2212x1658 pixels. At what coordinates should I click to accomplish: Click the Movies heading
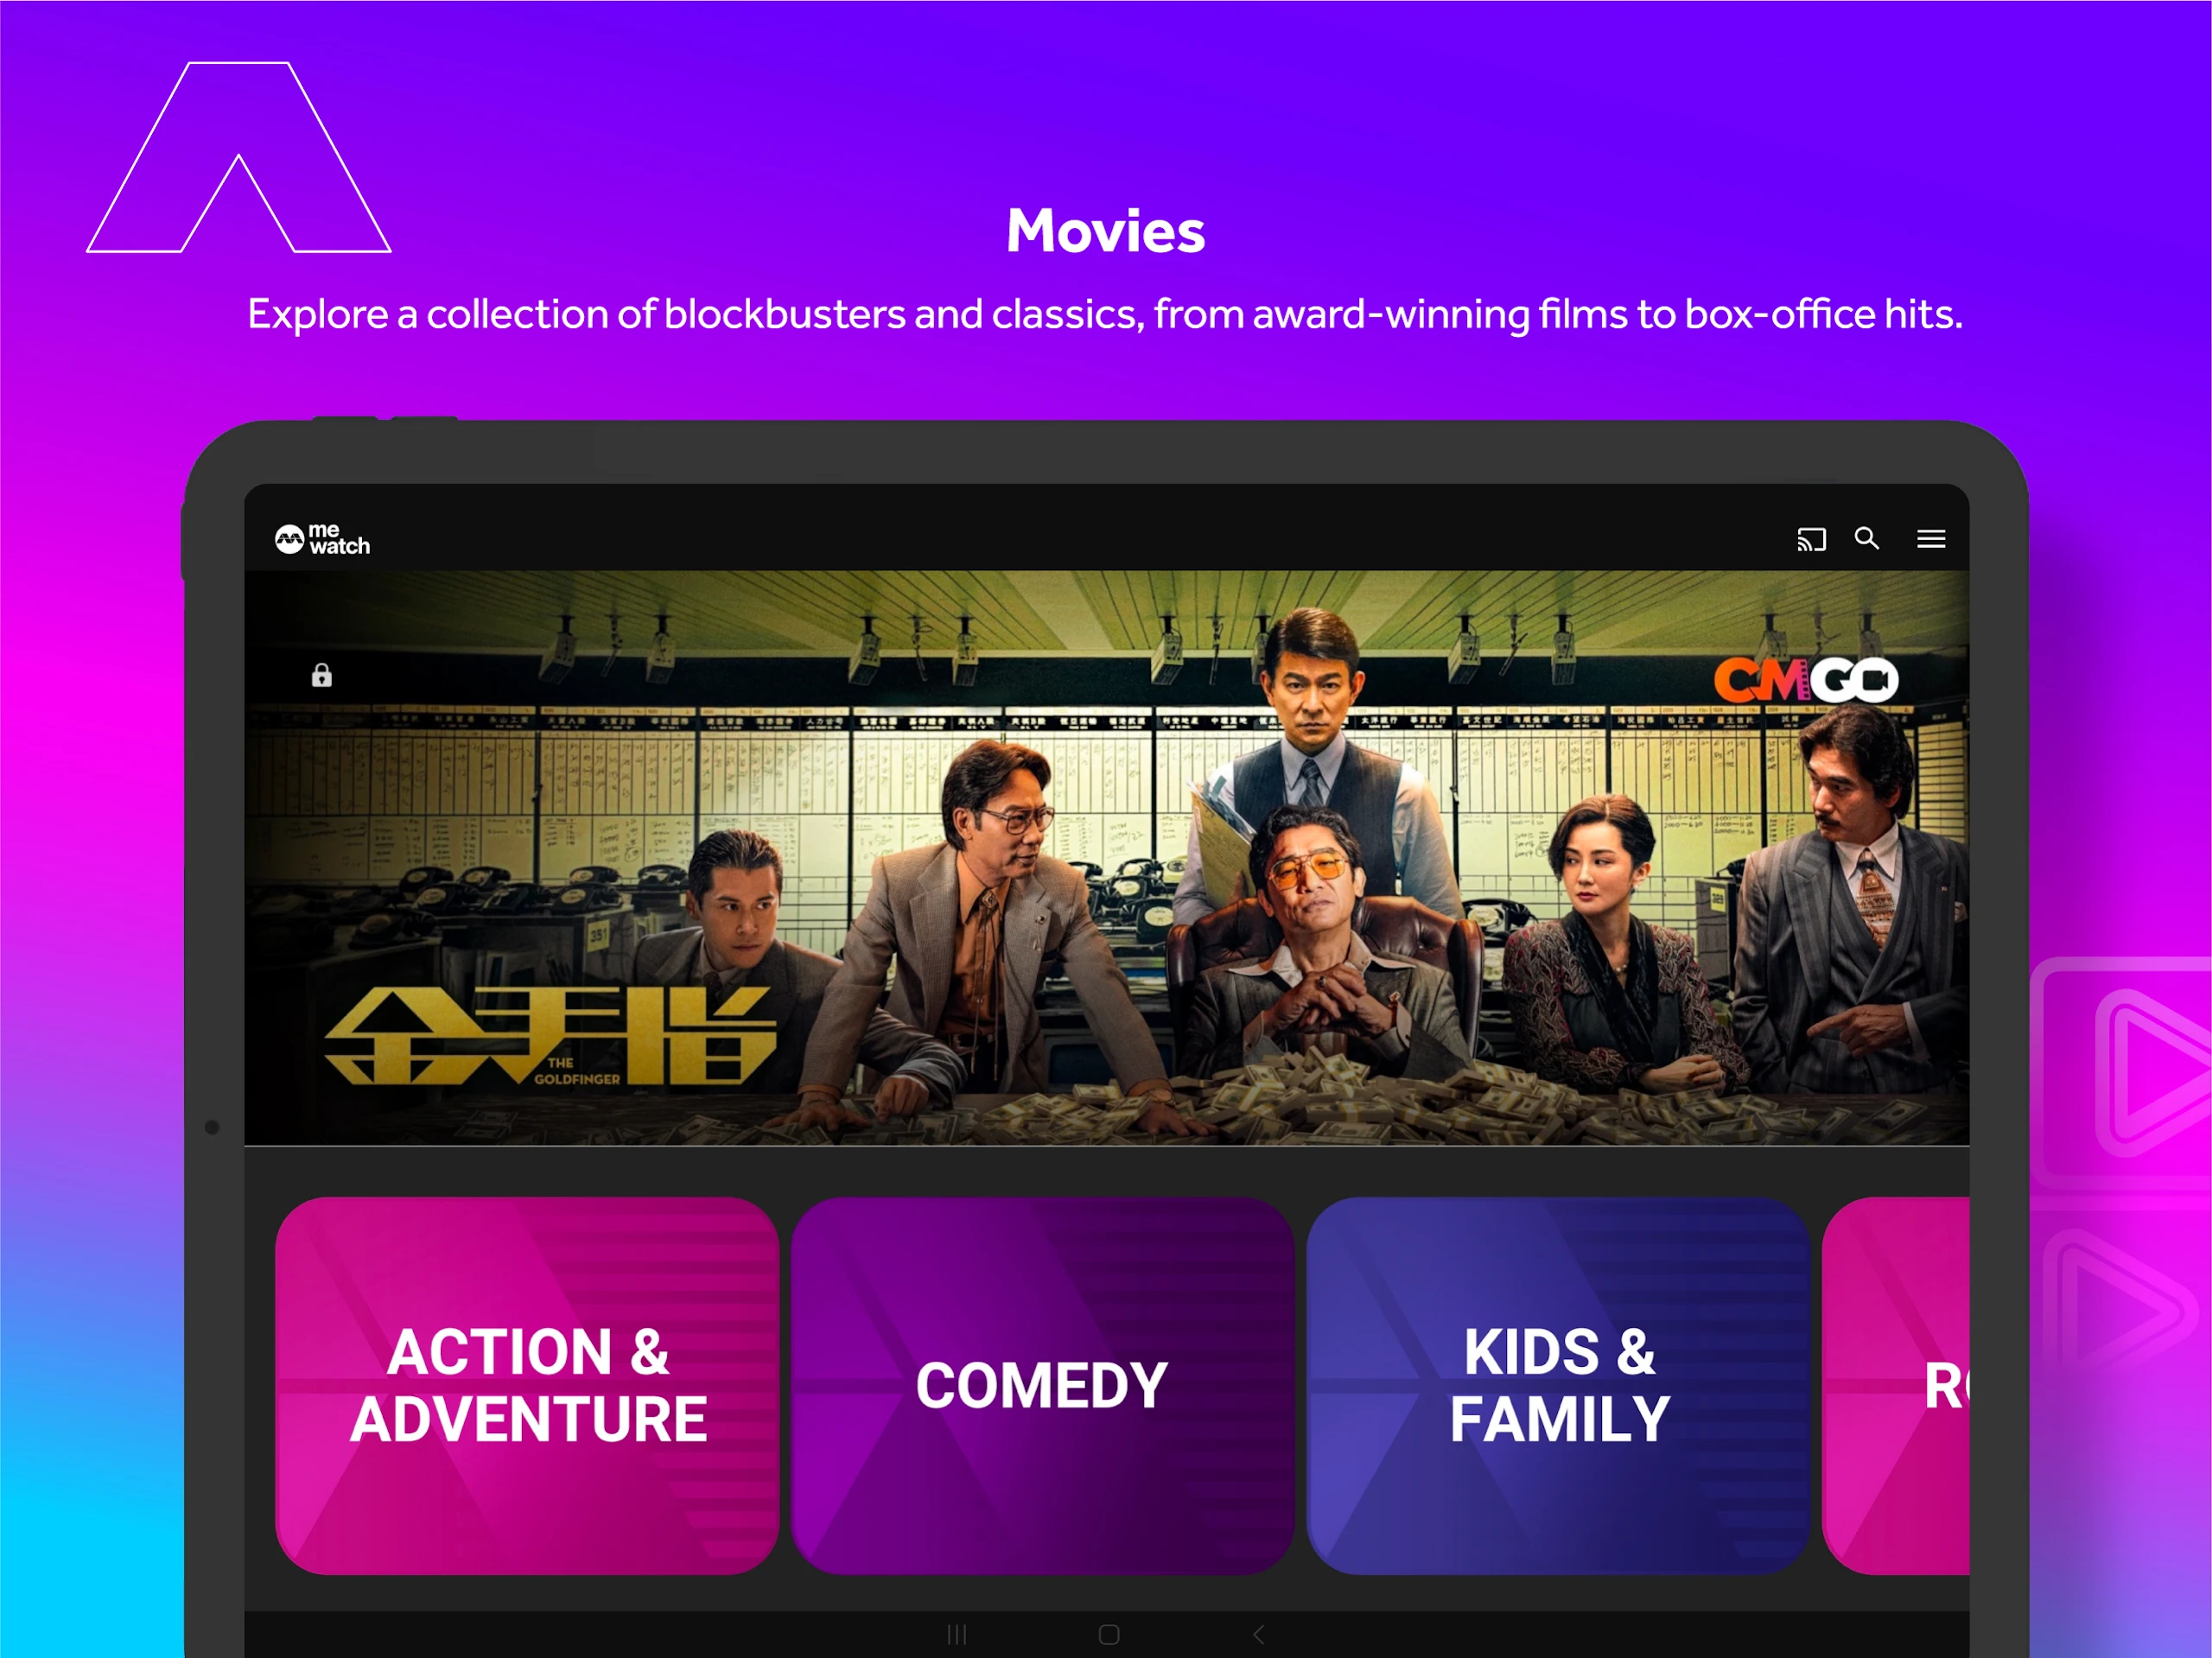tap(1106, 231)
